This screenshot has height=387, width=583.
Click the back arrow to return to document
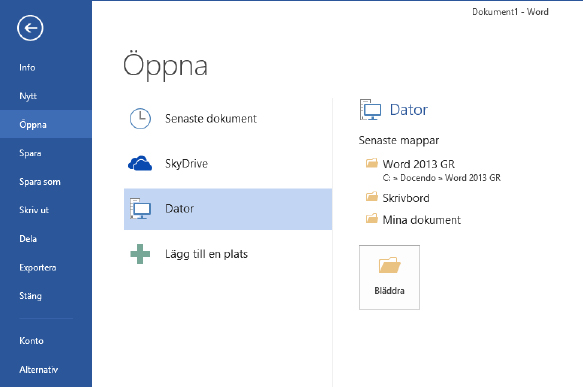pos(30,28)
